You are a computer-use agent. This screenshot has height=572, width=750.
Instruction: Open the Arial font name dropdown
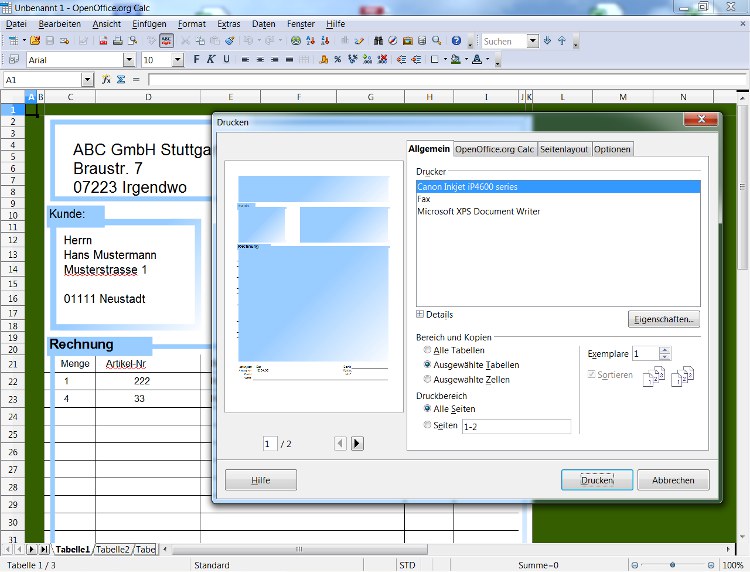click(x=129, y=60)
